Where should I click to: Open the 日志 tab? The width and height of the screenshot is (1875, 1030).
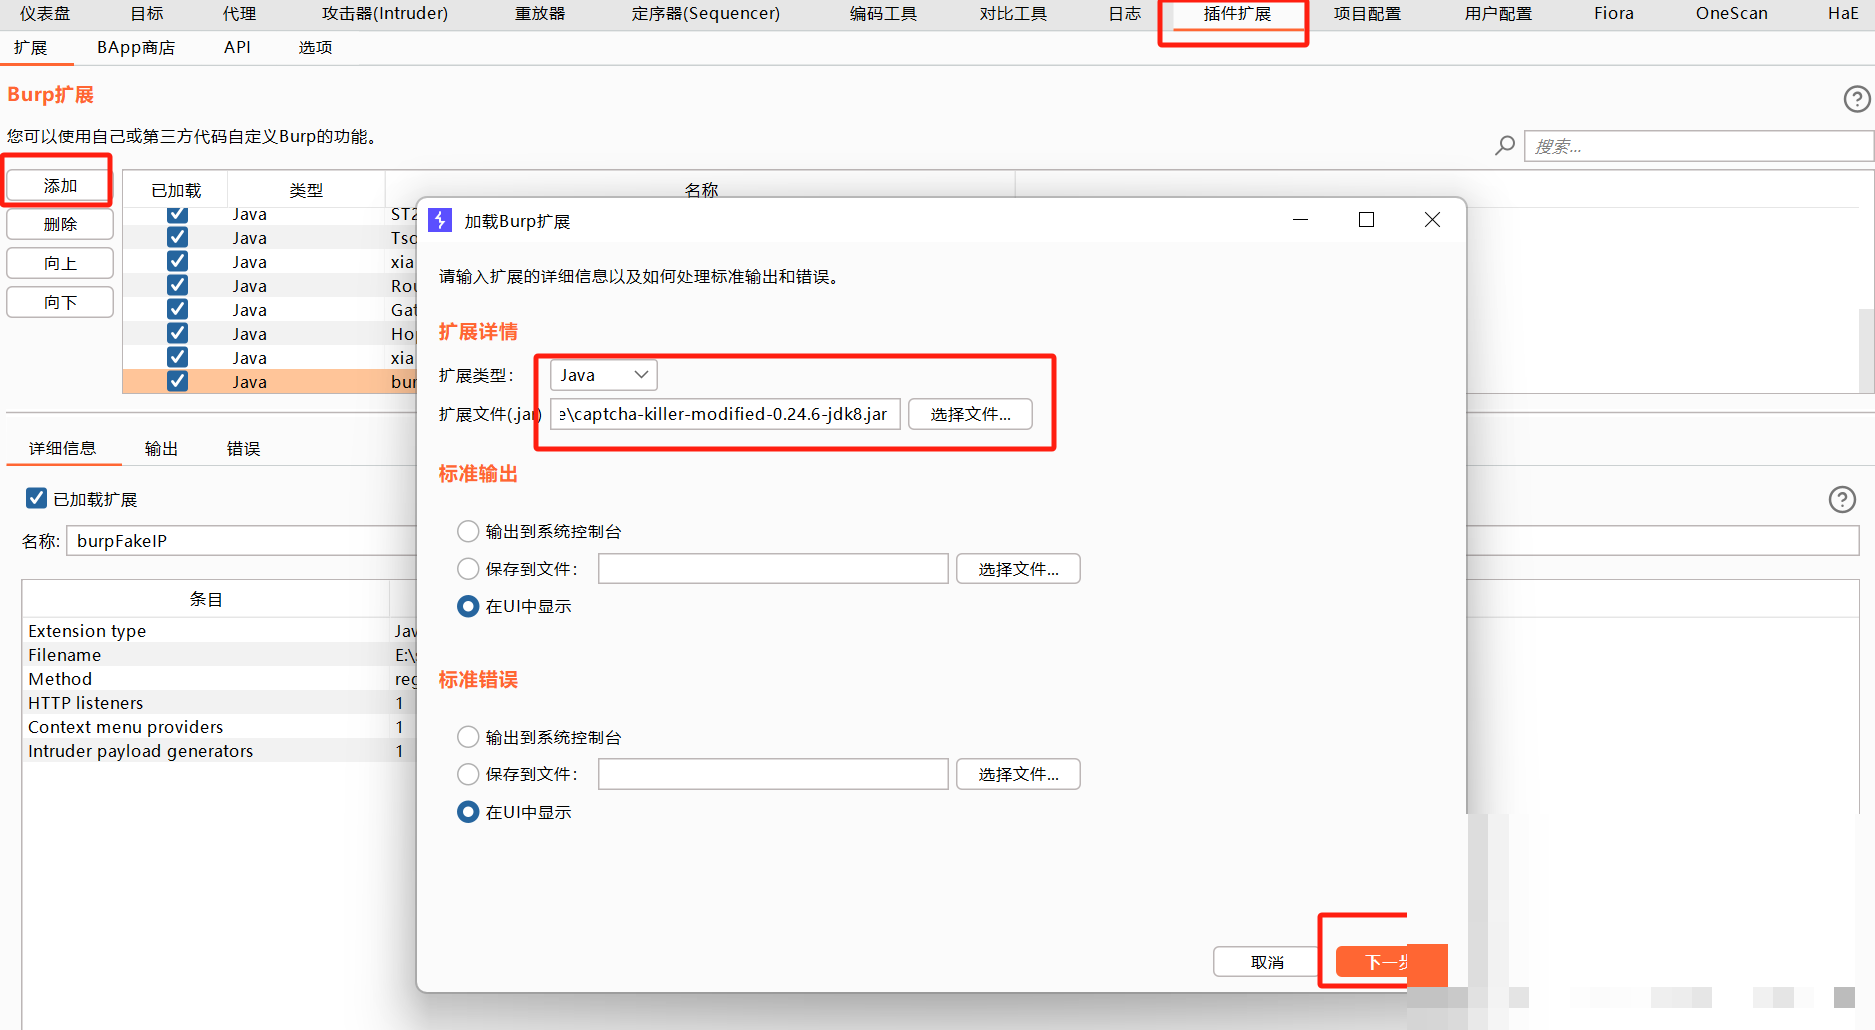tap(1125, 14)
